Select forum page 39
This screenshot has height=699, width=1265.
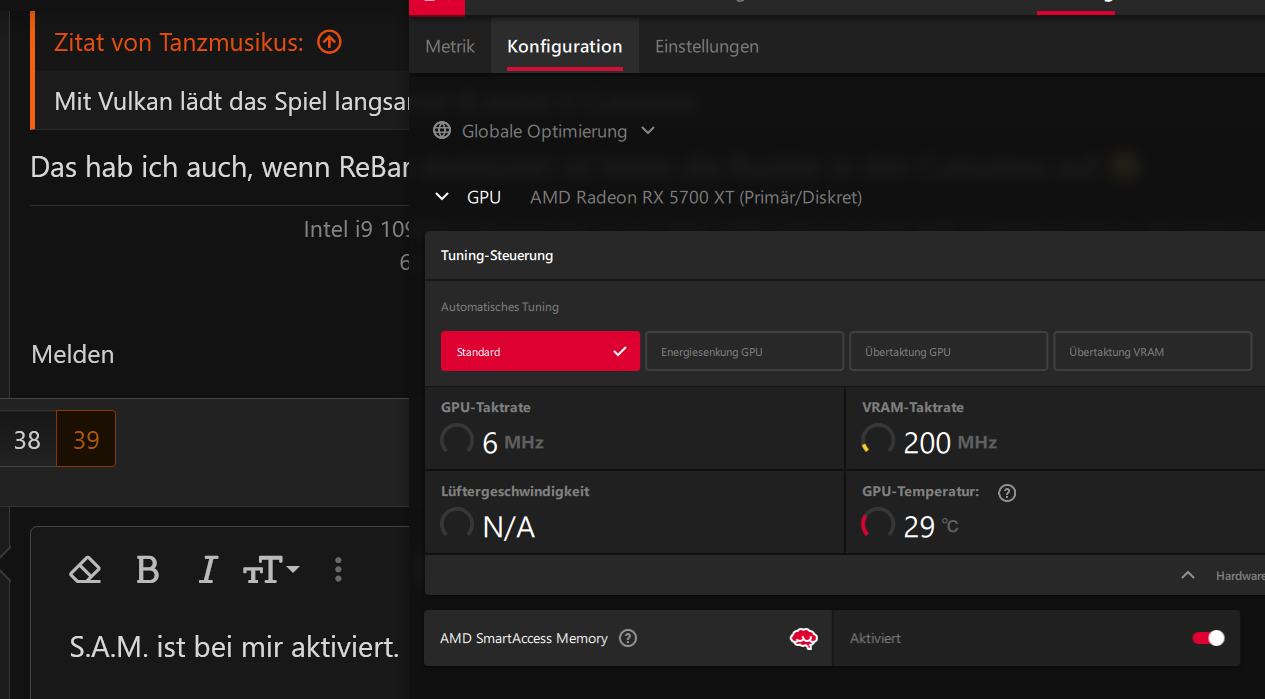point(86,439)
